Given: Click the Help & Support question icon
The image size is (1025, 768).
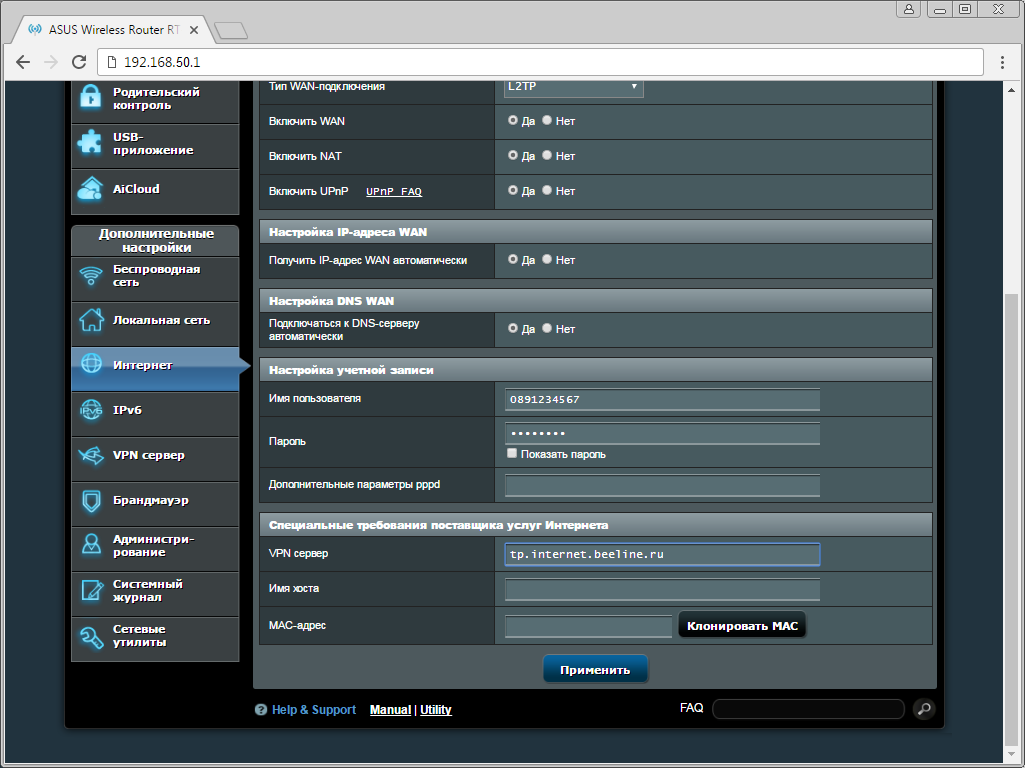Looking at the screenshot, I should [261, 710].
